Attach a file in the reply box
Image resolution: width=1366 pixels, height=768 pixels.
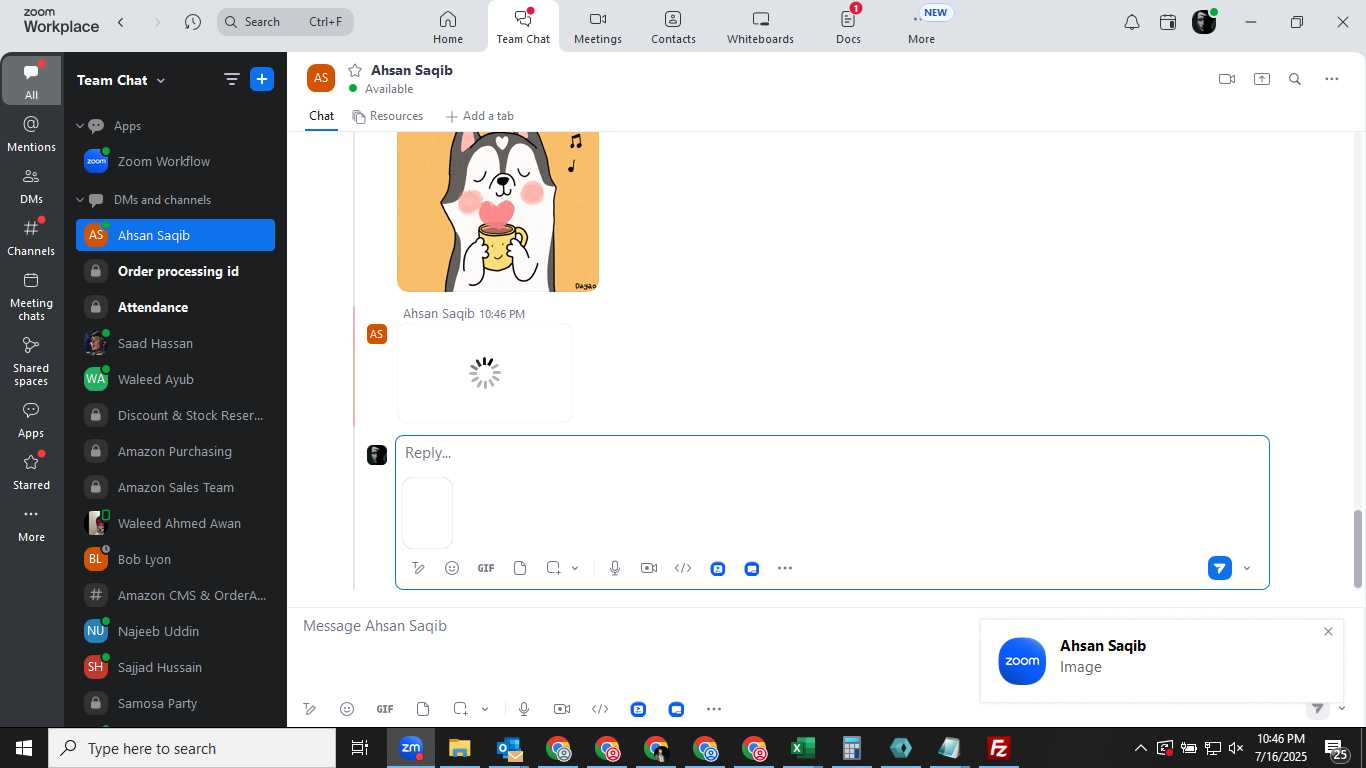pos(520,568)
